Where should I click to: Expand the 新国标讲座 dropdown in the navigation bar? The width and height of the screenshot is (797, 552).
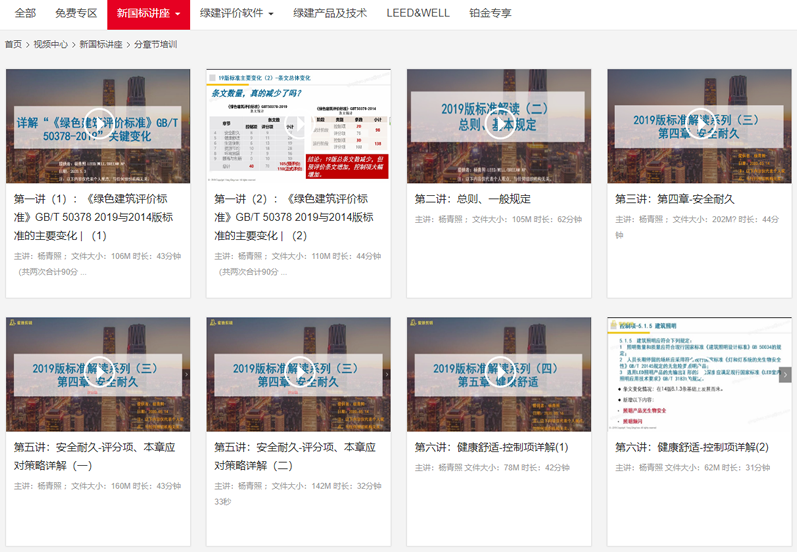click(x=148, y=14)
